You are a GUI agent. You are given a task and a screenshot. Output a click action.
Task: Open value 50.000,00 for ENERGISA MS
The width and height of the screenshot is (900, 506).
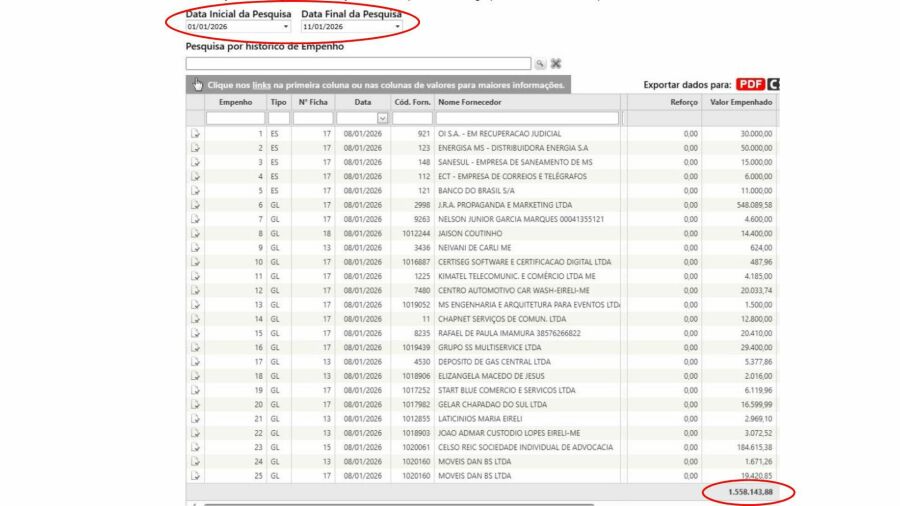[x=757, y=148]
